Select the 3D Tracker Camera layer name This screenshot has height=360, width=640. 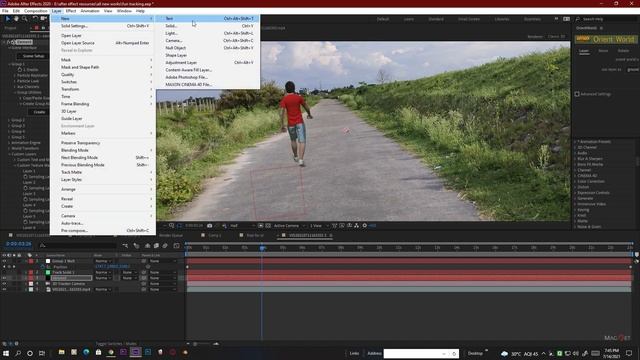click(68, 284)
